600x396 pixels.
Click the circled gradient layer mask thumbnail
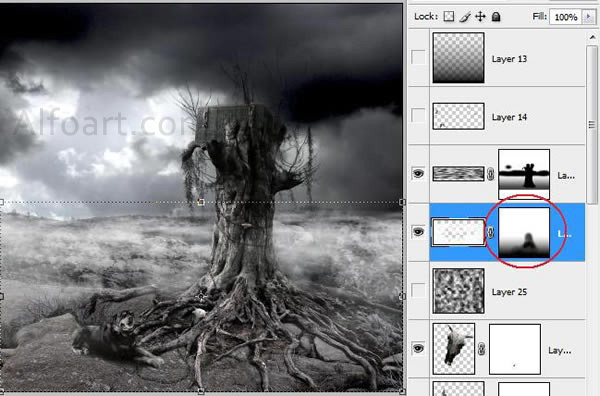point(524,233)
